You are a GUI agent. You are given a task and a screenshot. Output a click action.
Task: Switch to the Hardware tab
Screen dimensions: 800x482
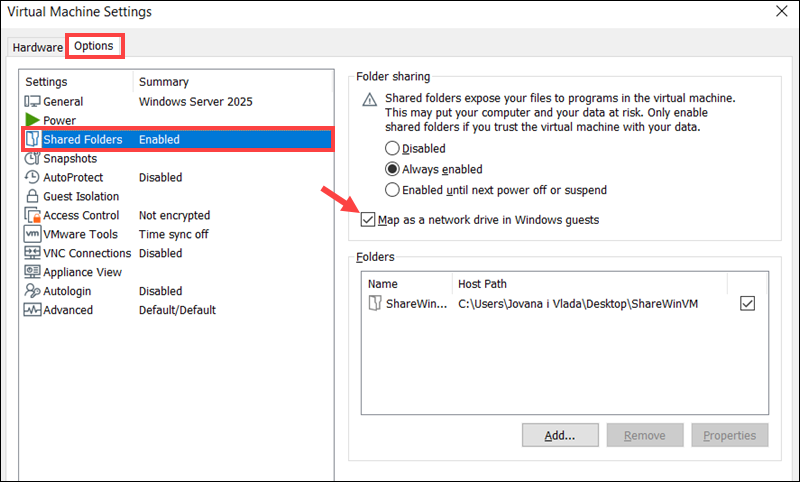(37, 48)
